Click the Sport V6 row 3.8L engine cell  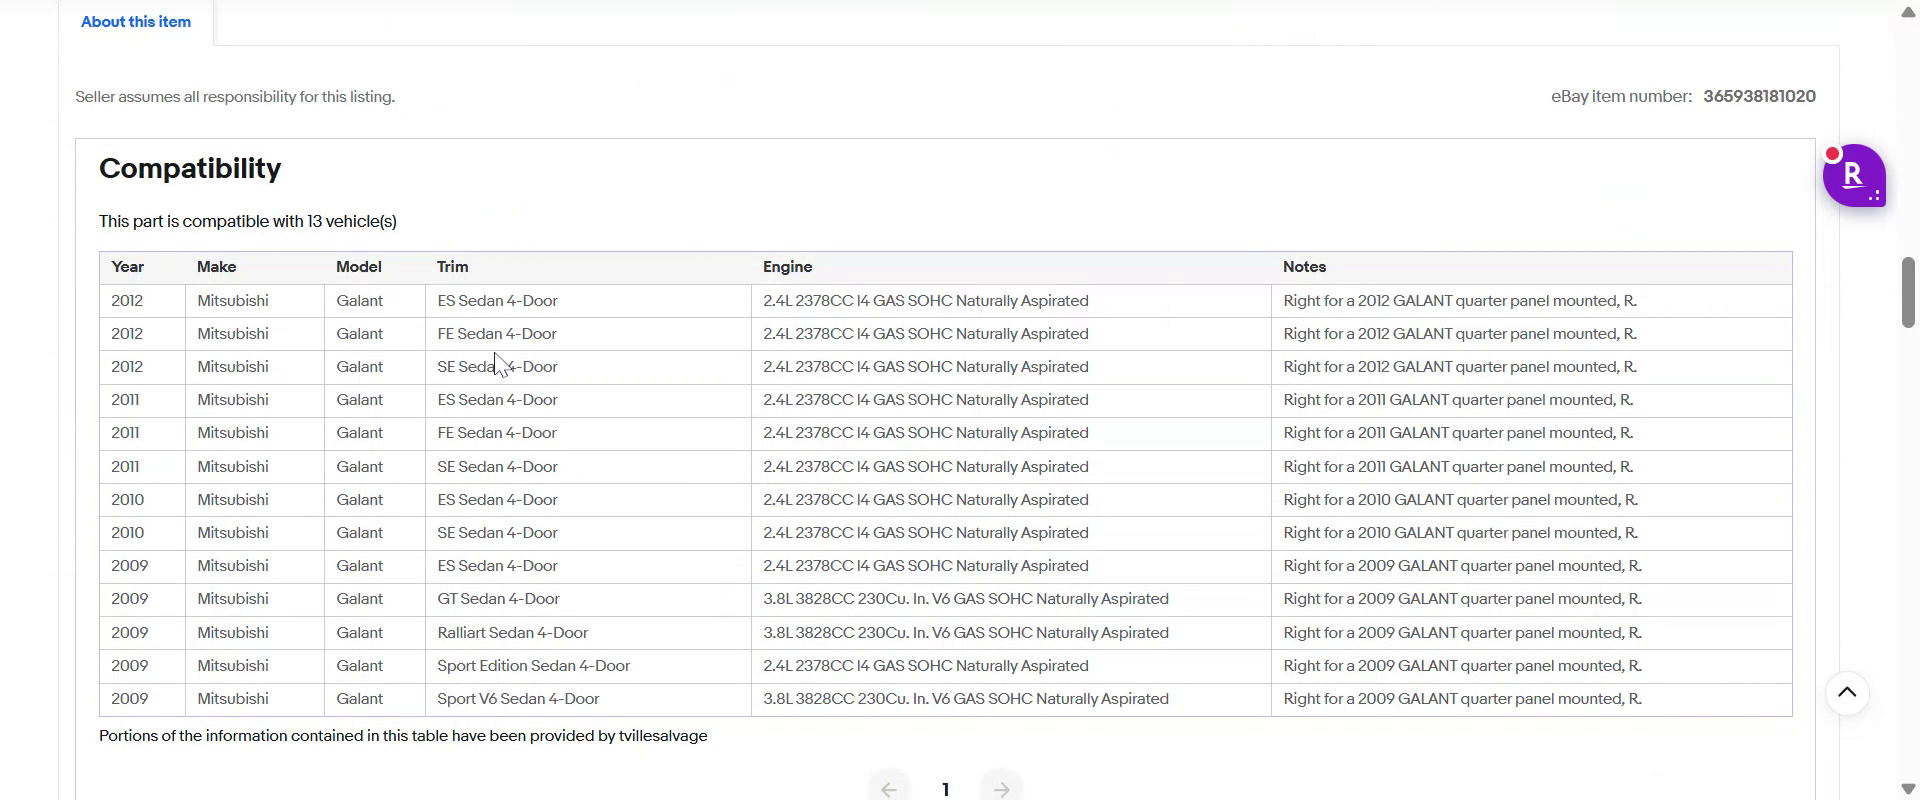pyautogui.click(x=1011, y=699)
